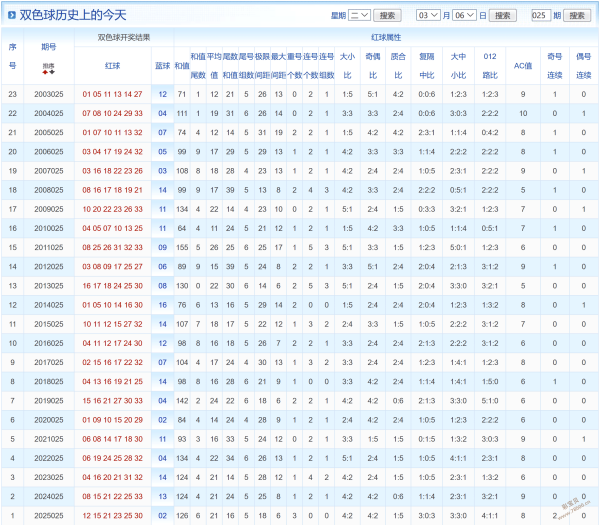Focus the issue number field containing 025
Screen dimensions: 600x525
[540, 16]
